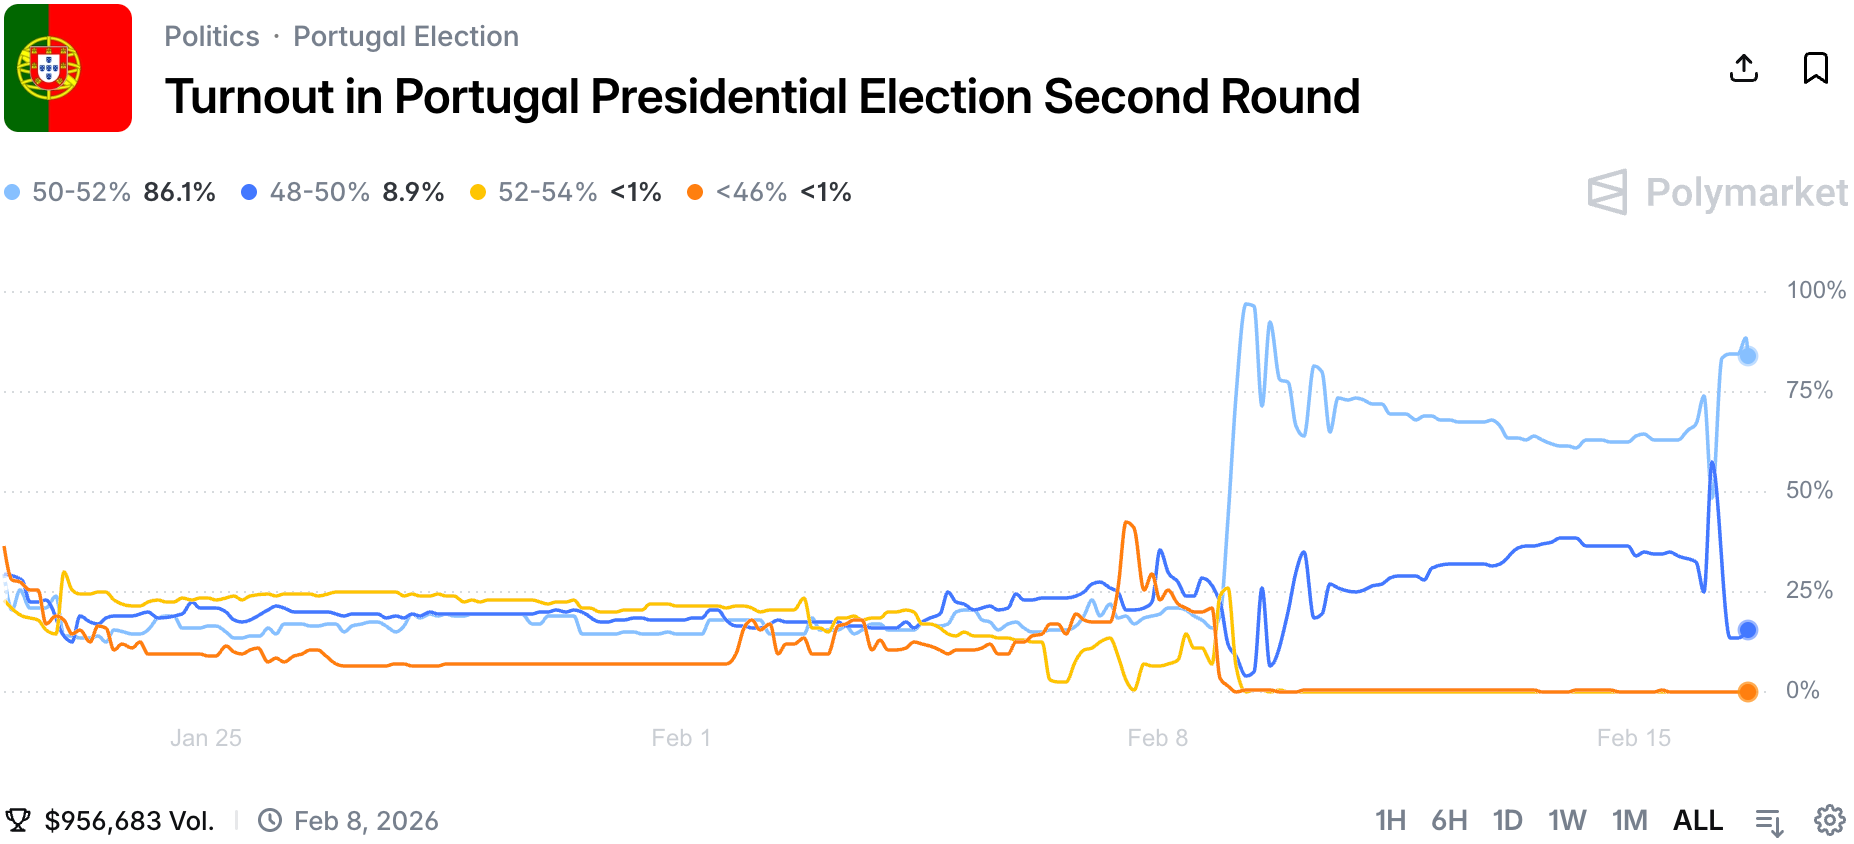The height and width of the screenshot is (844, 1854).
Task: Open the Portugal Election link
Action: [x=406, y=37]
